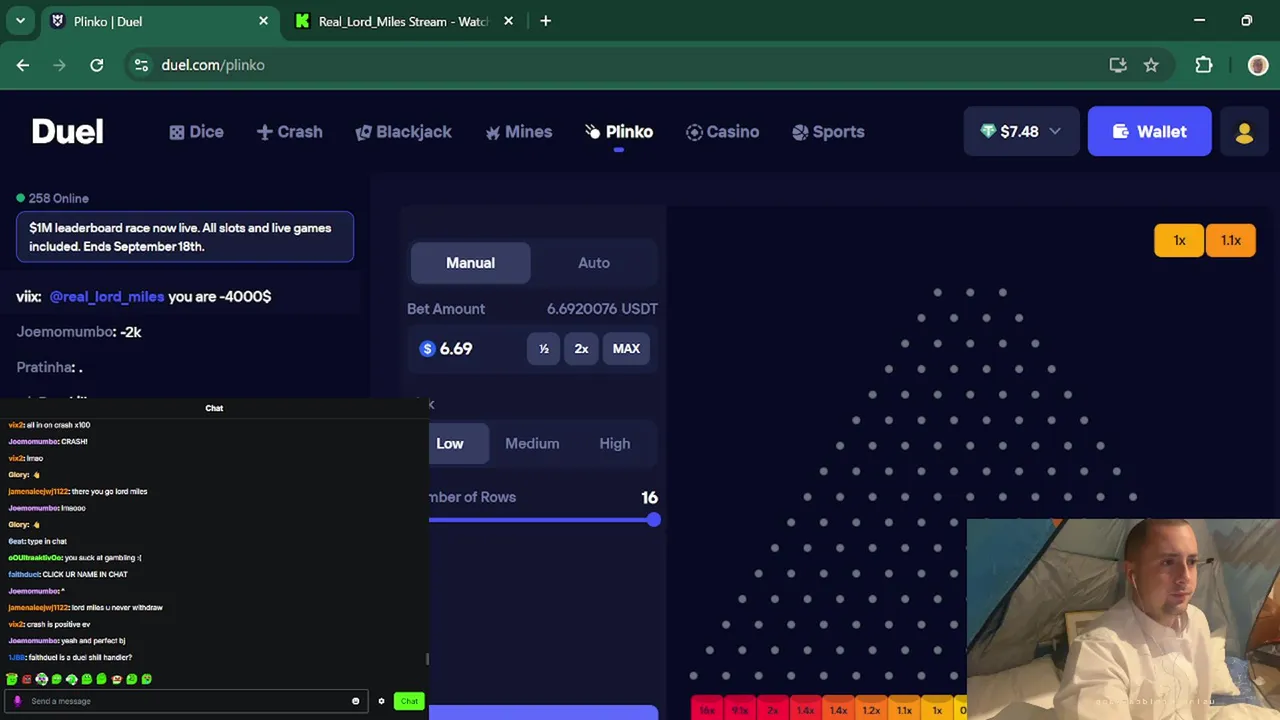Click the stream chat scrollbar
This screenshot has height=720, width=1280.
click(x=427, y=658)
